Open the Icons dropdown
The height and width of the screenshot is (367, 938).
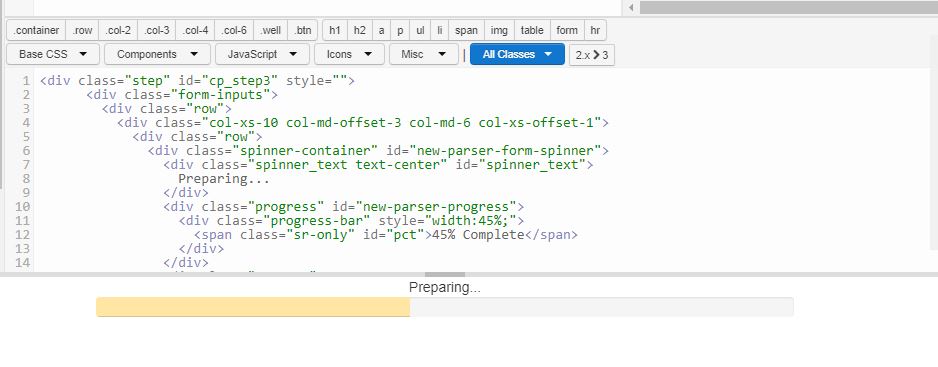349,54
